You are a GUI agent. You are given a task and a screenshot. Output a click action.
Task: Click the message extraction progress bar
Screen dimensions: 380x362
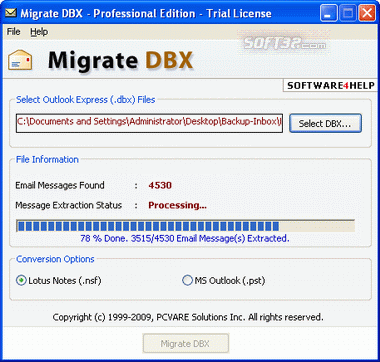185,226
